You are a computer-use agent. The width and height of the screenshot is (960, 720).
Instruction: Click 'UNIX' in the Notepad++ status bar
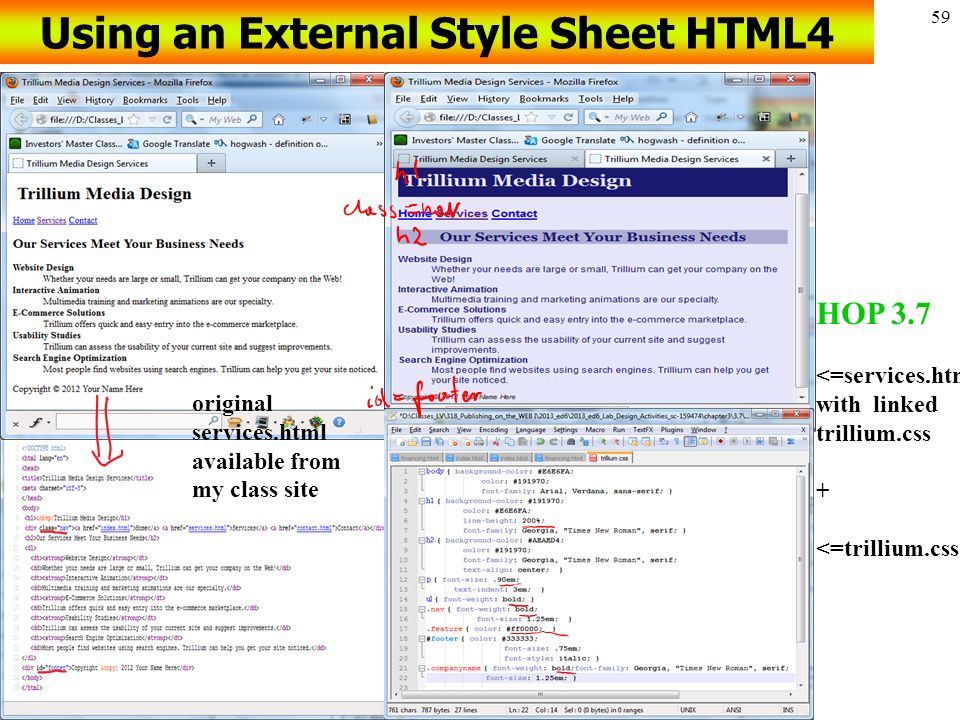coord(688,710)
